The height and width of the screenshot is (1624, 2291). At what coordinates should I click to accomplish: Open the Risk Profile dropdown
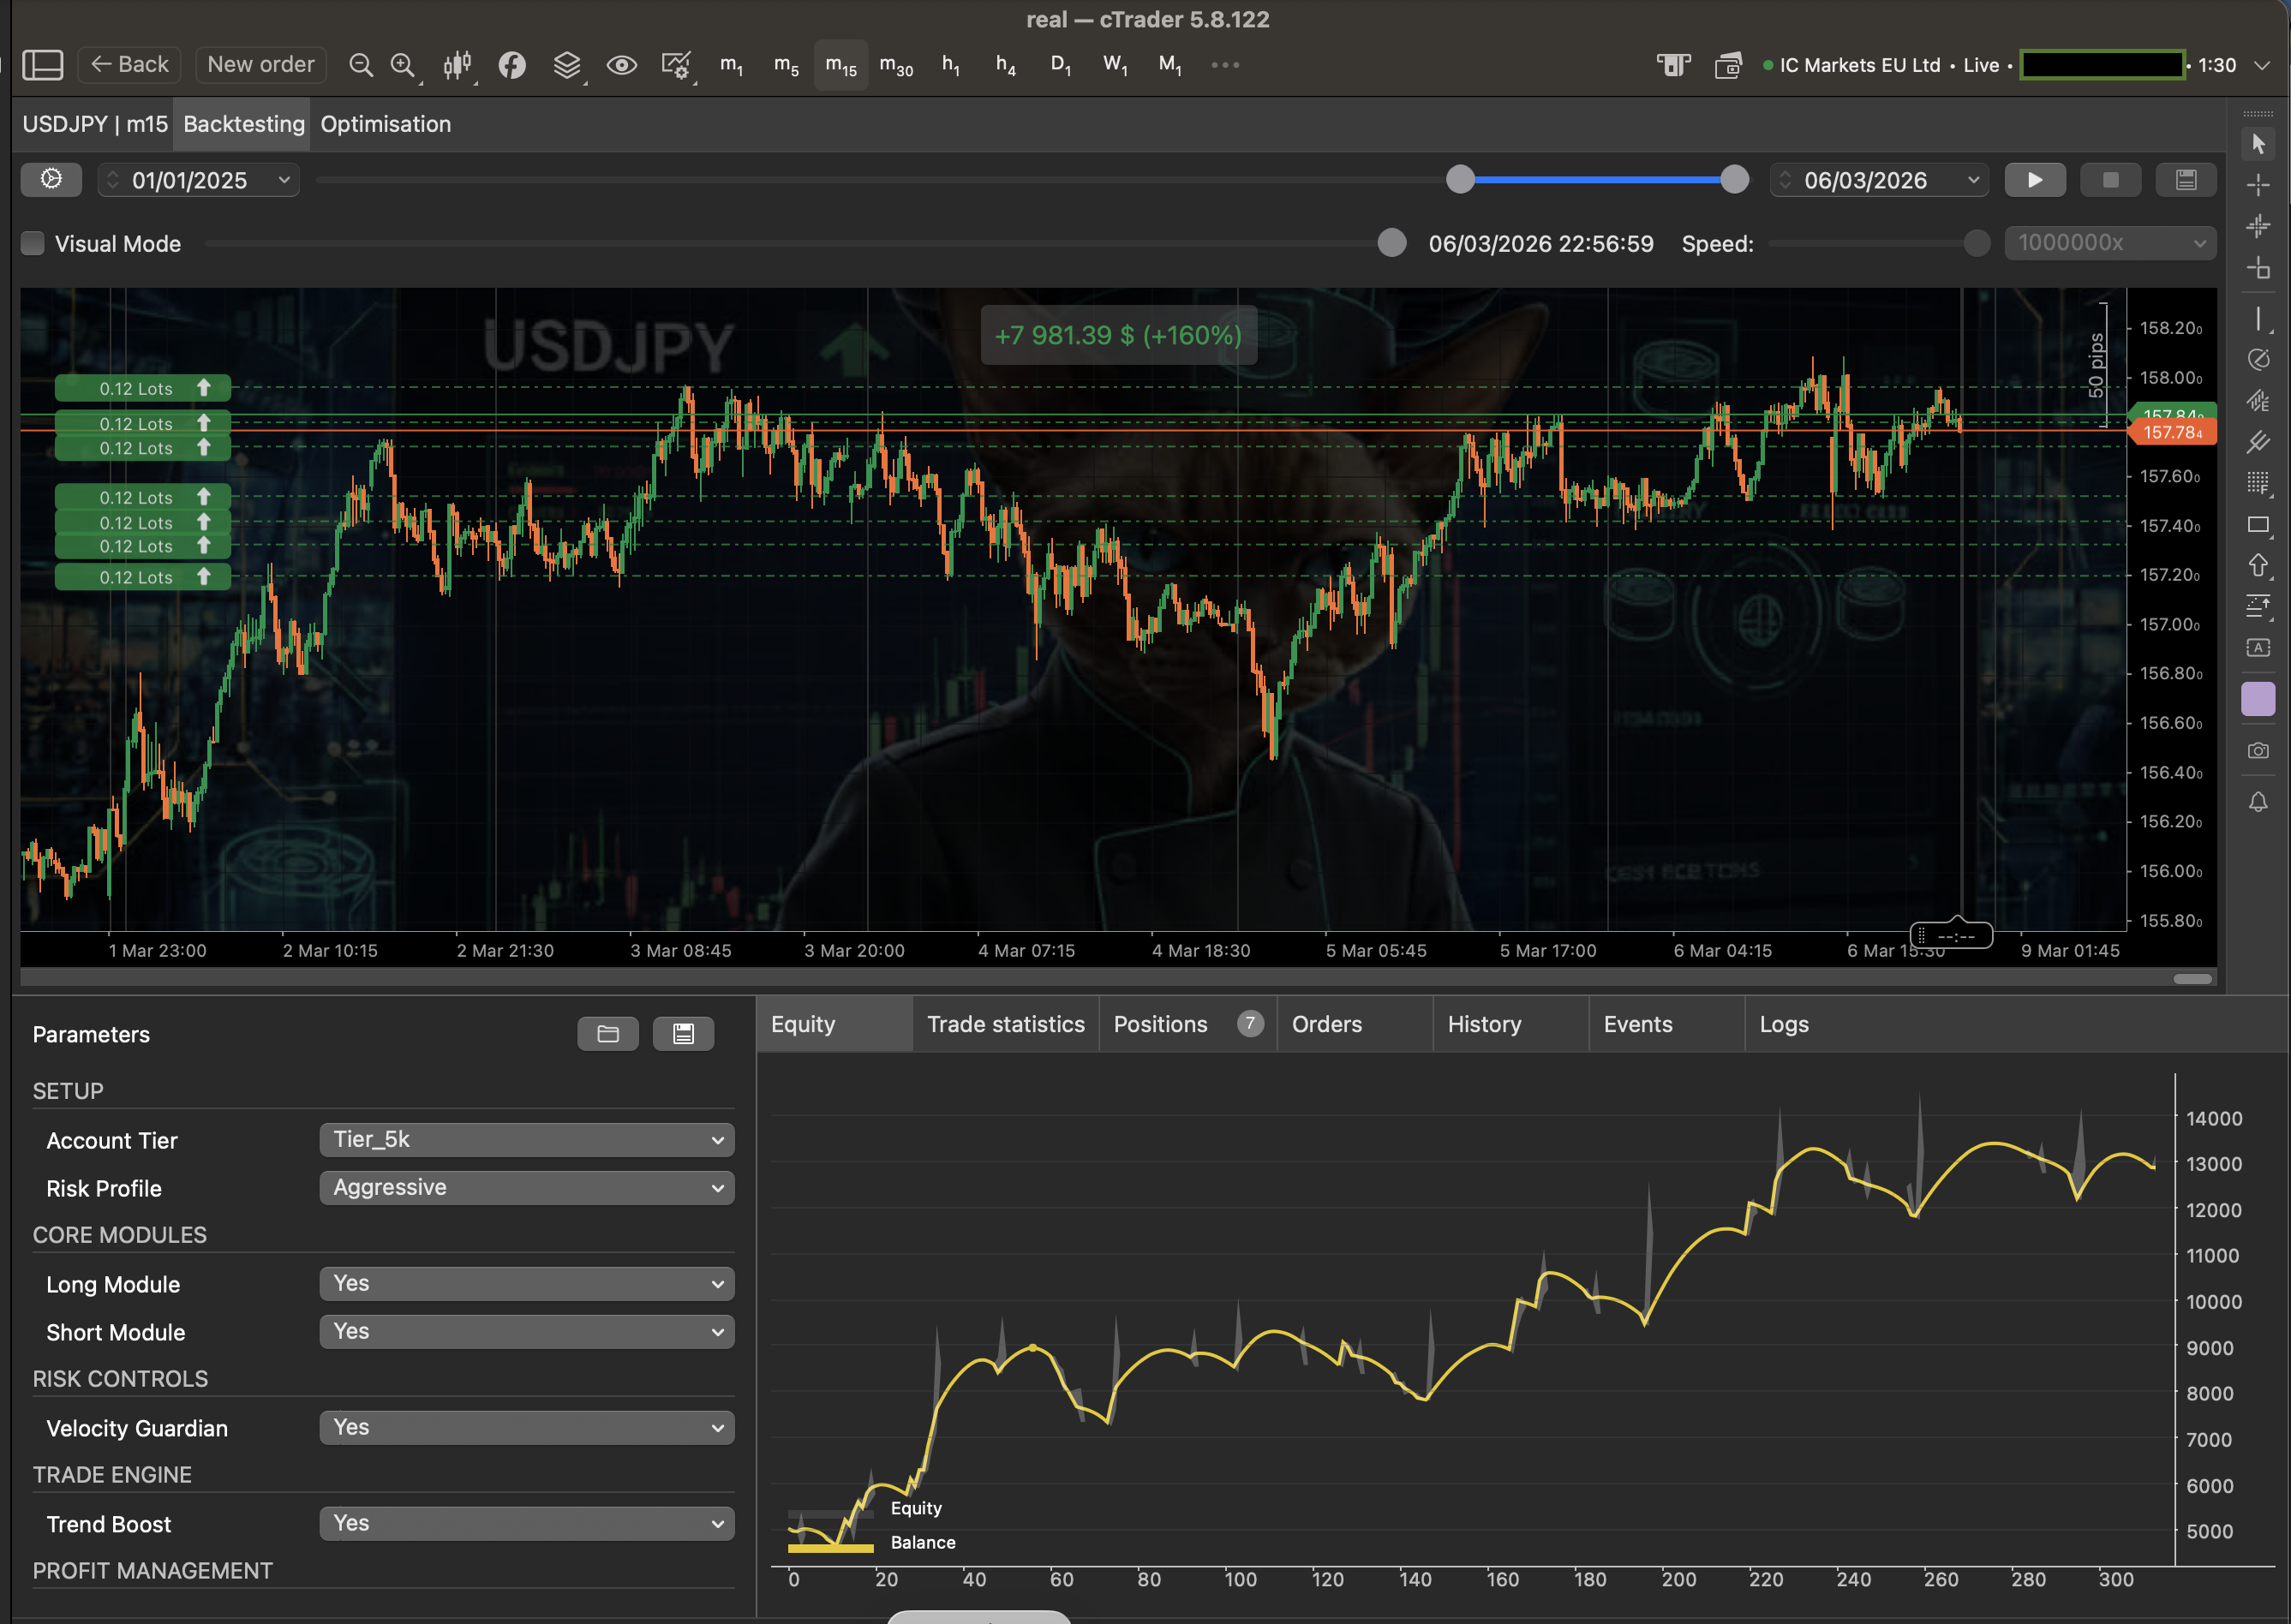(527, 1187)
